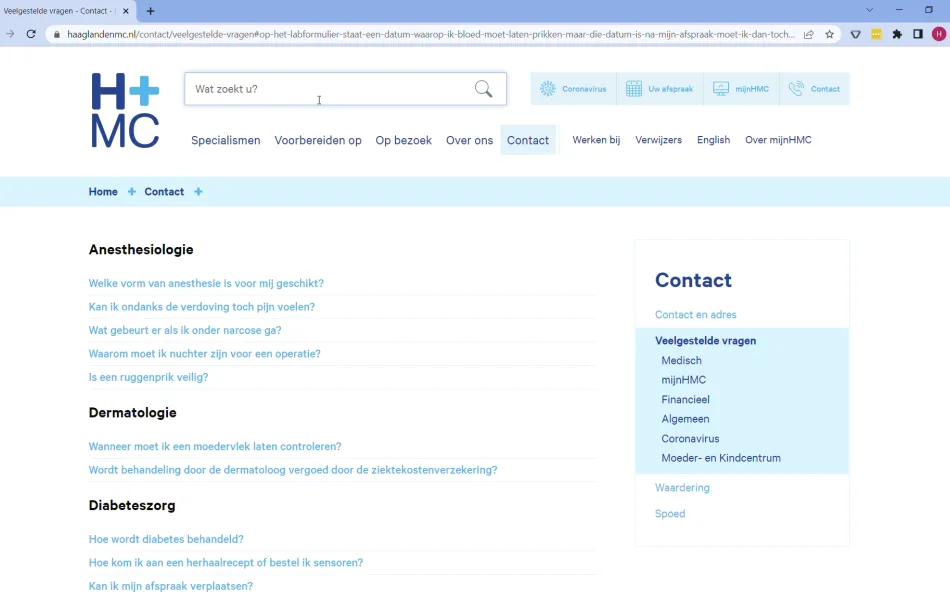Open mijnHMC via the monitor icon
This screenshot has width=950, height=594.
point(721,89)
